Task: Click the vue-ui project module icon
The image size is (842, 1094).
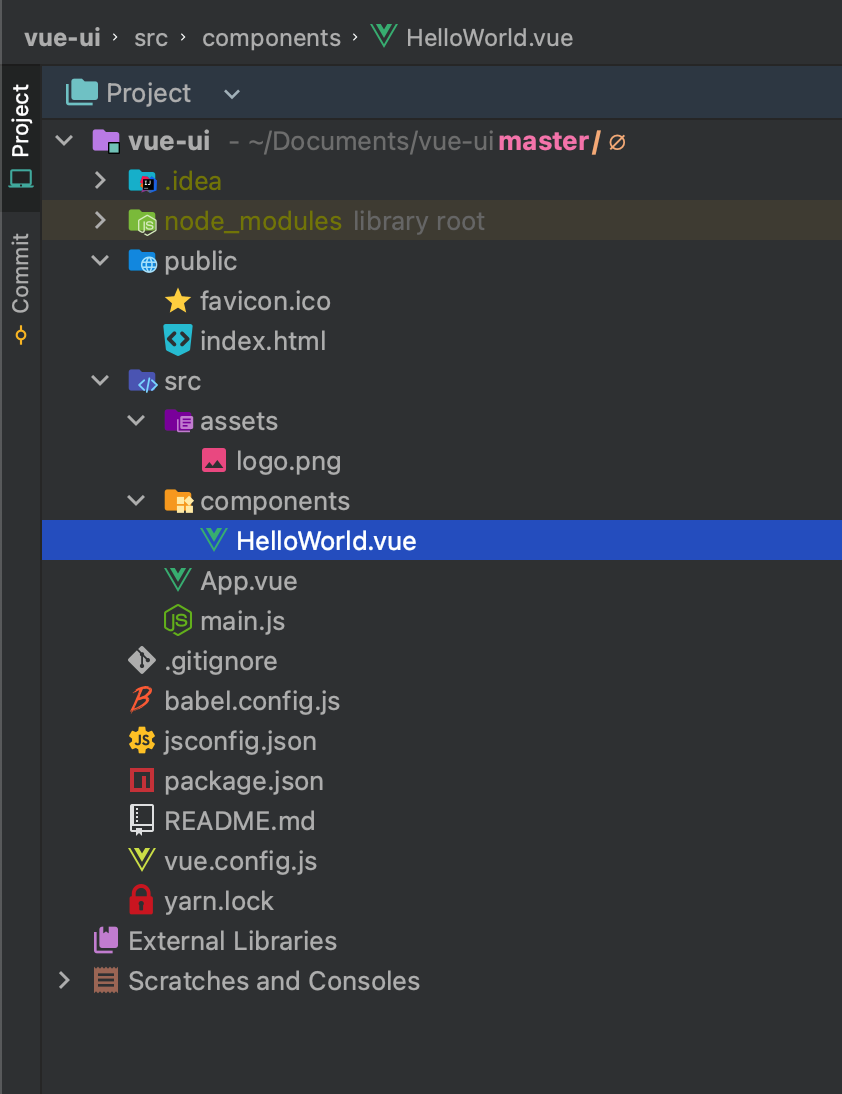Action: click(x=106, y=141)
